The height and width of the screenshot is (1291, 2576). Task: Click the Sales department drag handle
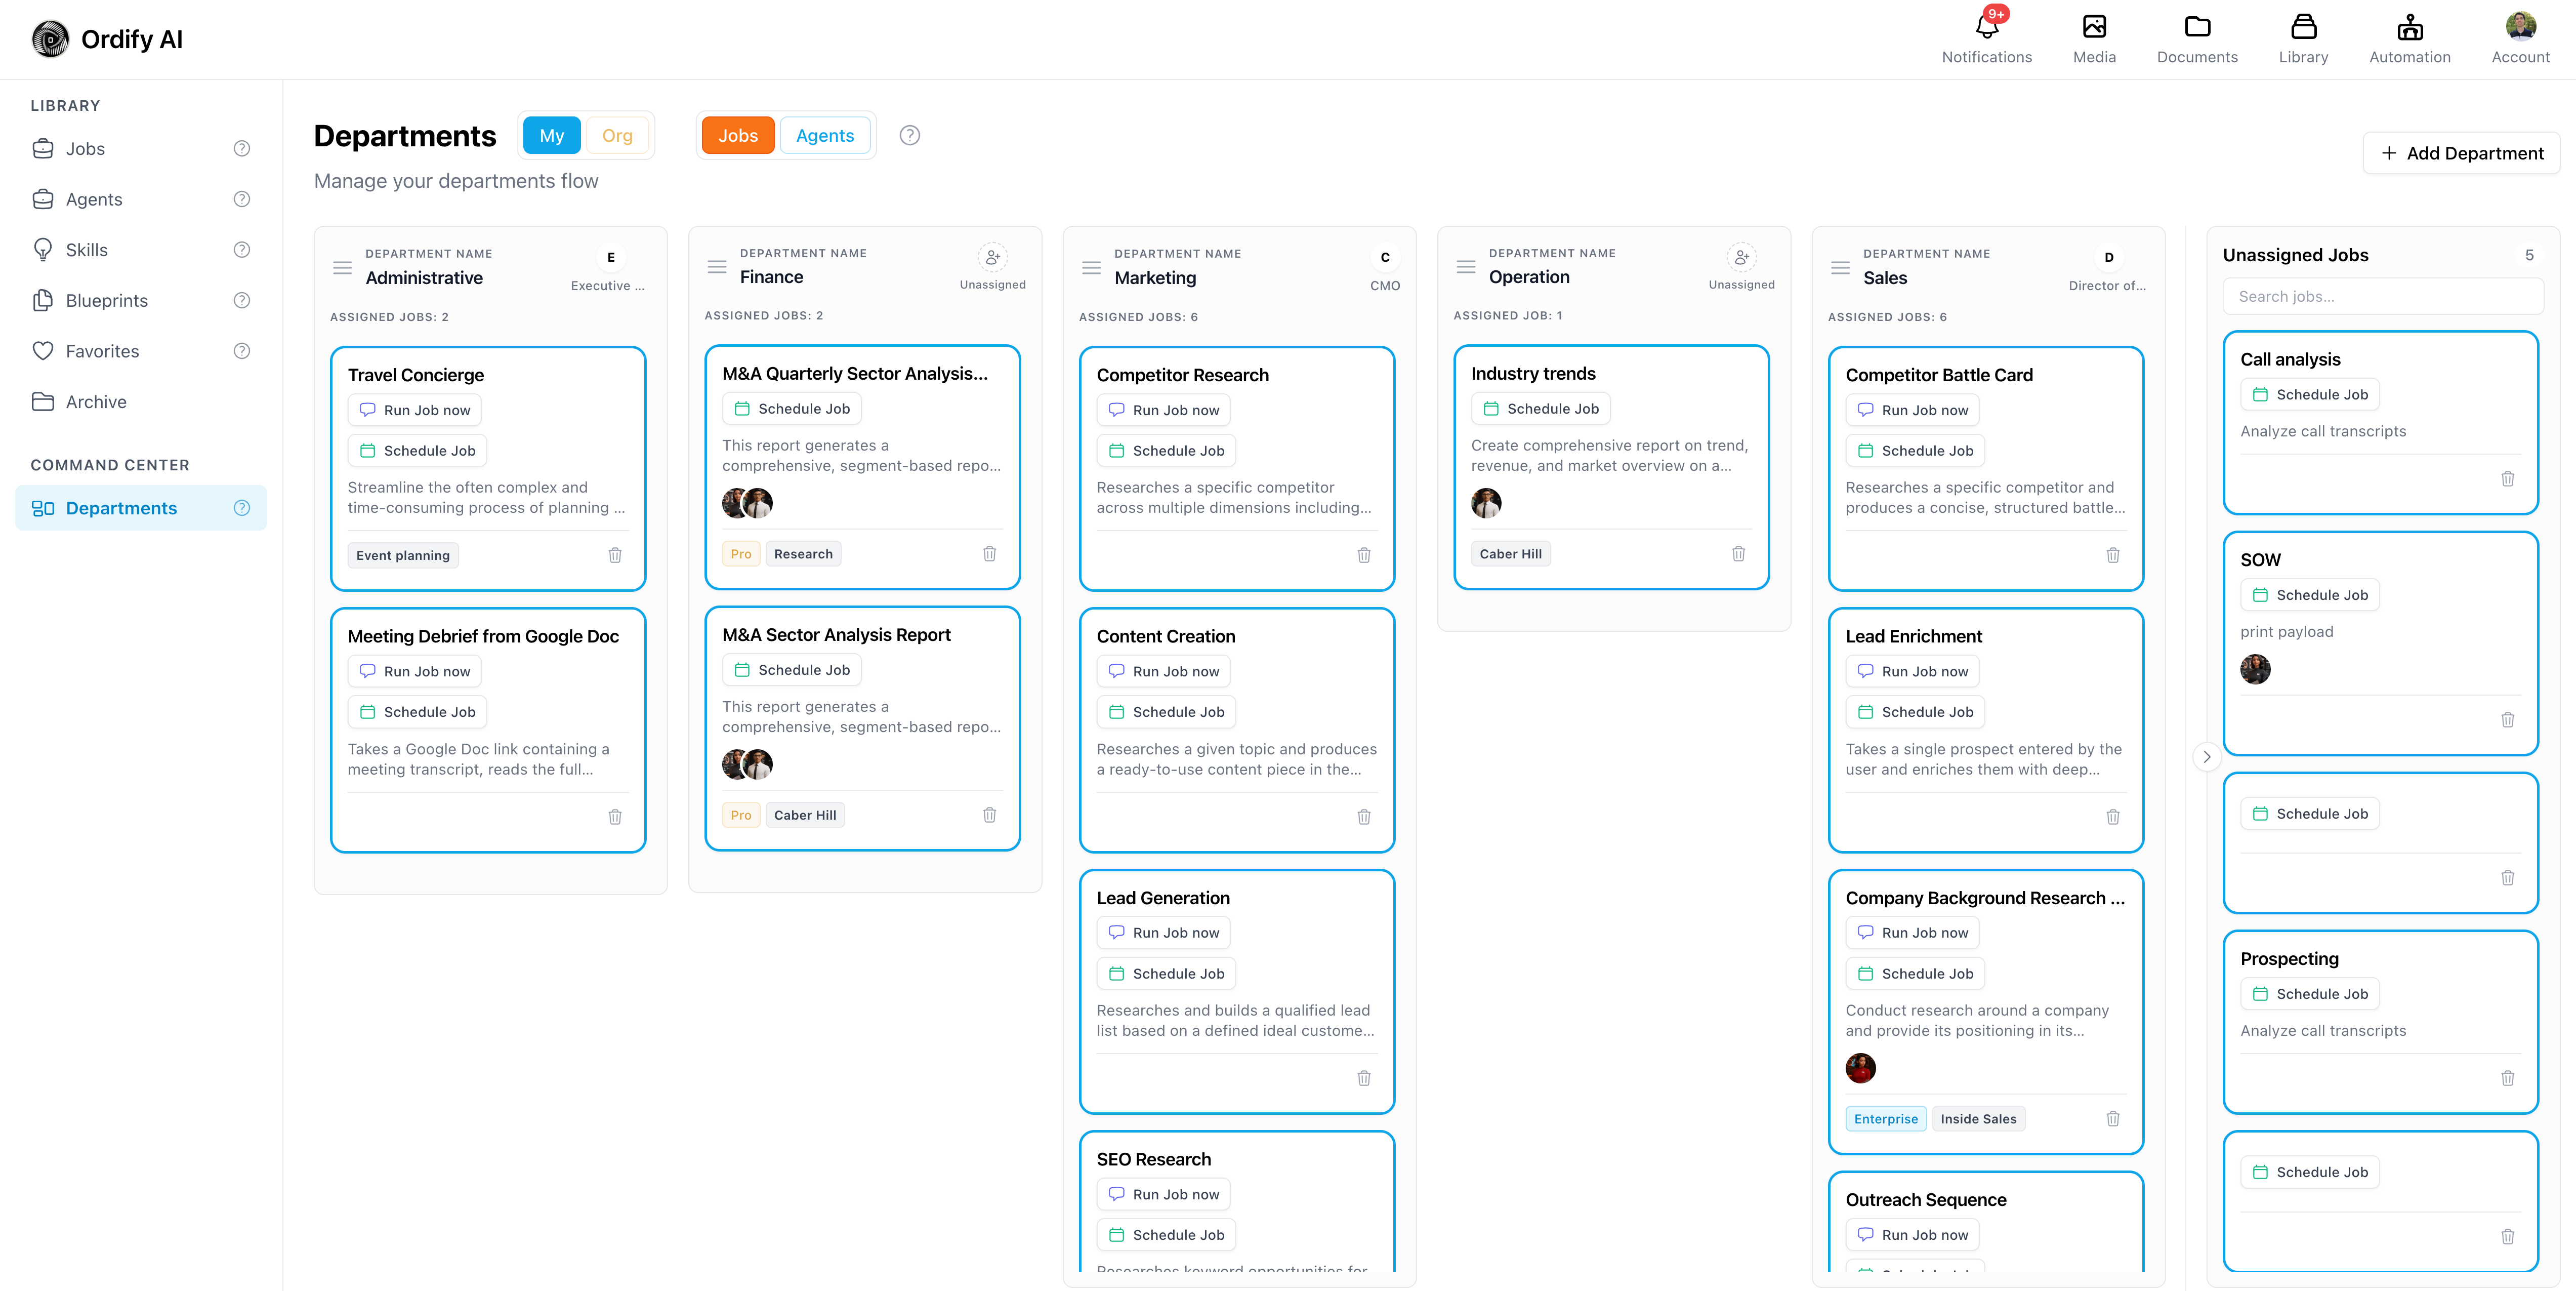[1840, 268]
